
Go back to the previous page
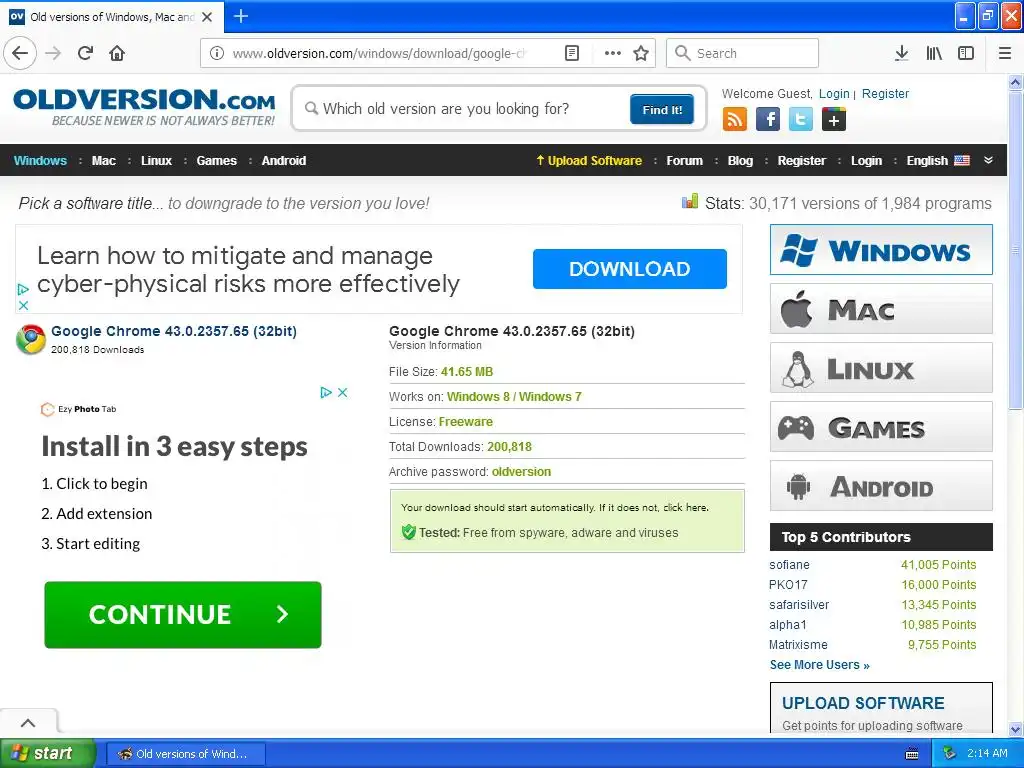20,53
